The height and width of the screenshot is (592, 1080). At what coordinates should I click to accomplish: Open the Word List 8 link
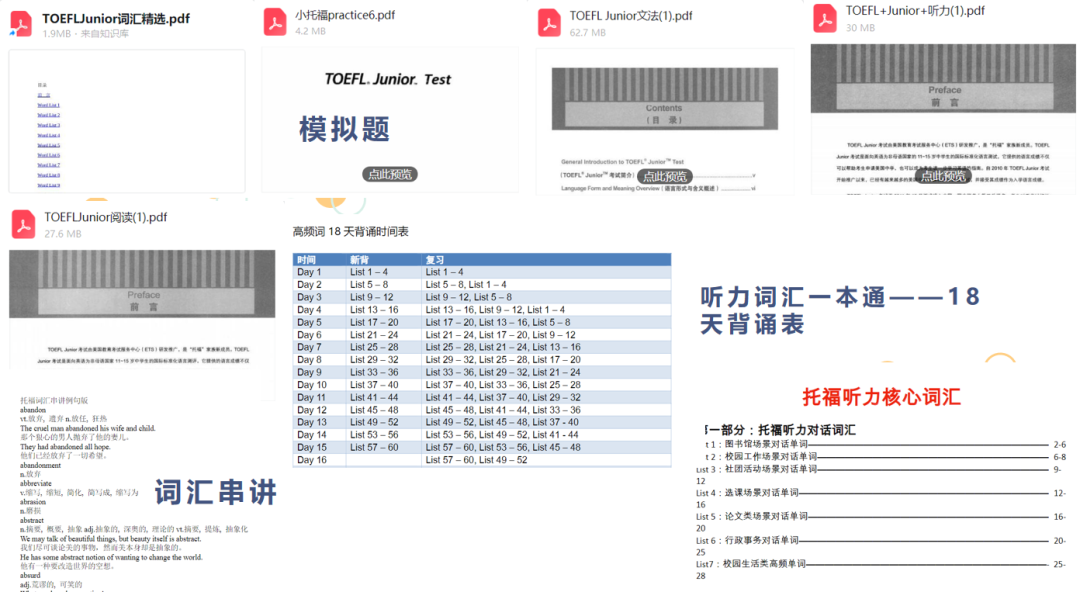[x=49, y=175]
